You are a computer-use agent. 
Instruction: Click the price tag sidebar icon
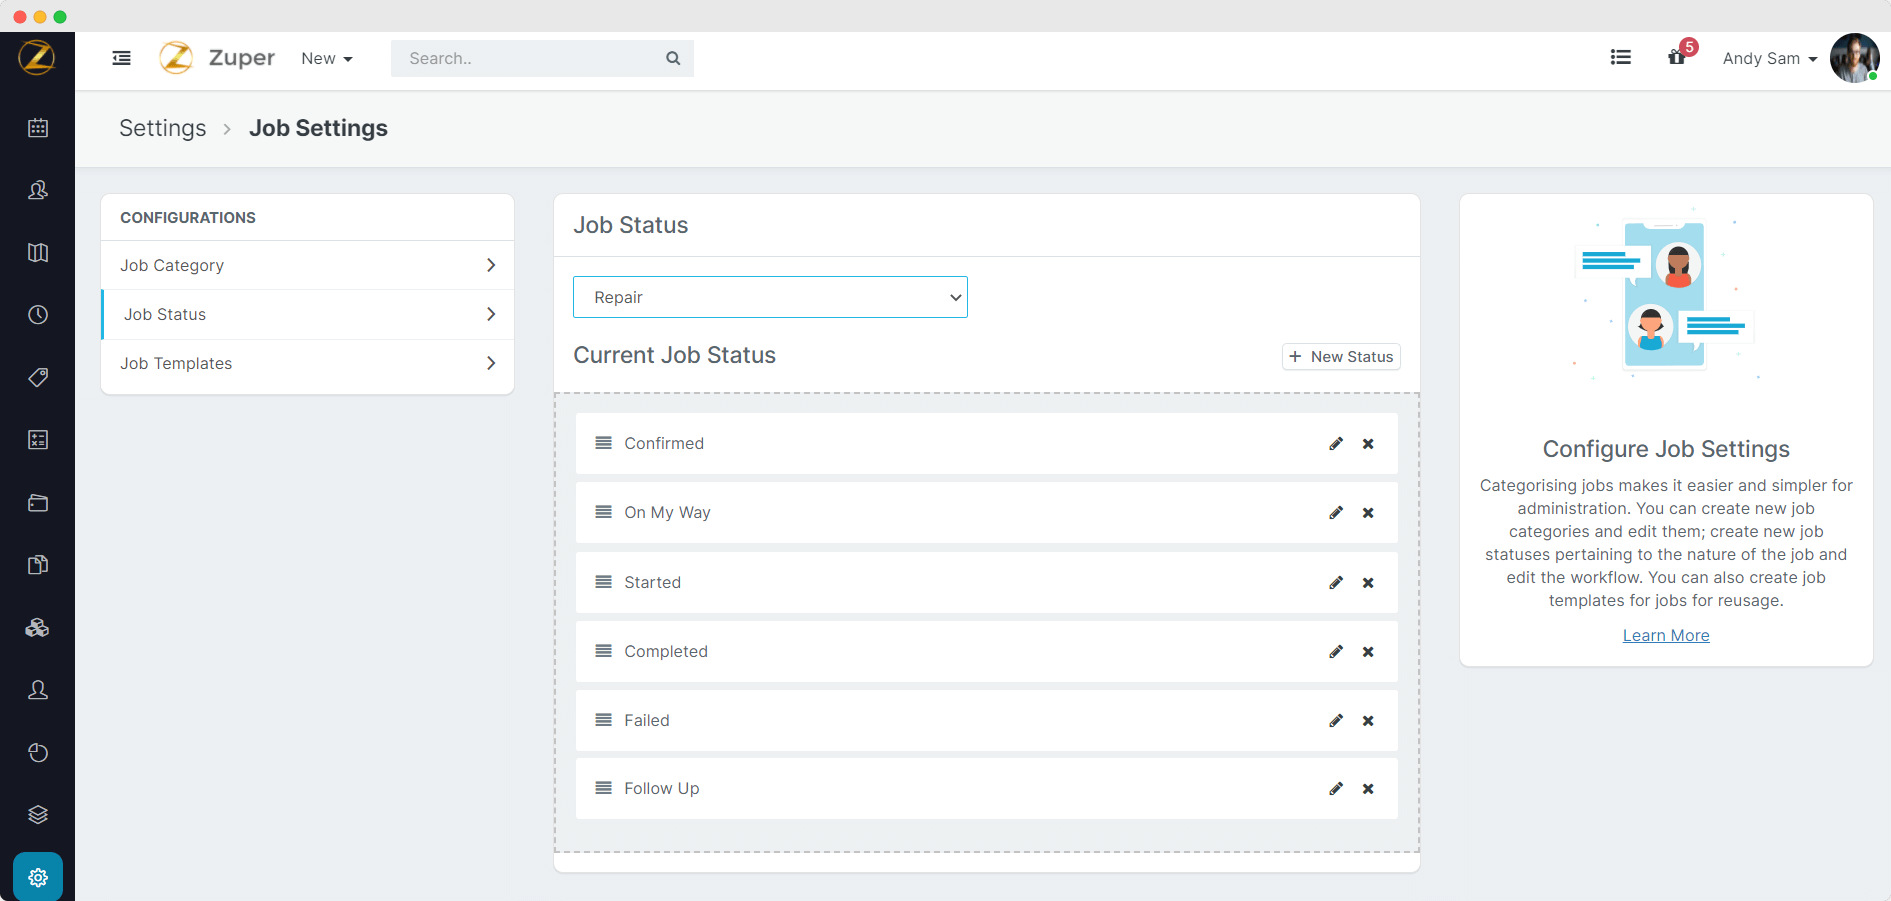pos(38,377)
